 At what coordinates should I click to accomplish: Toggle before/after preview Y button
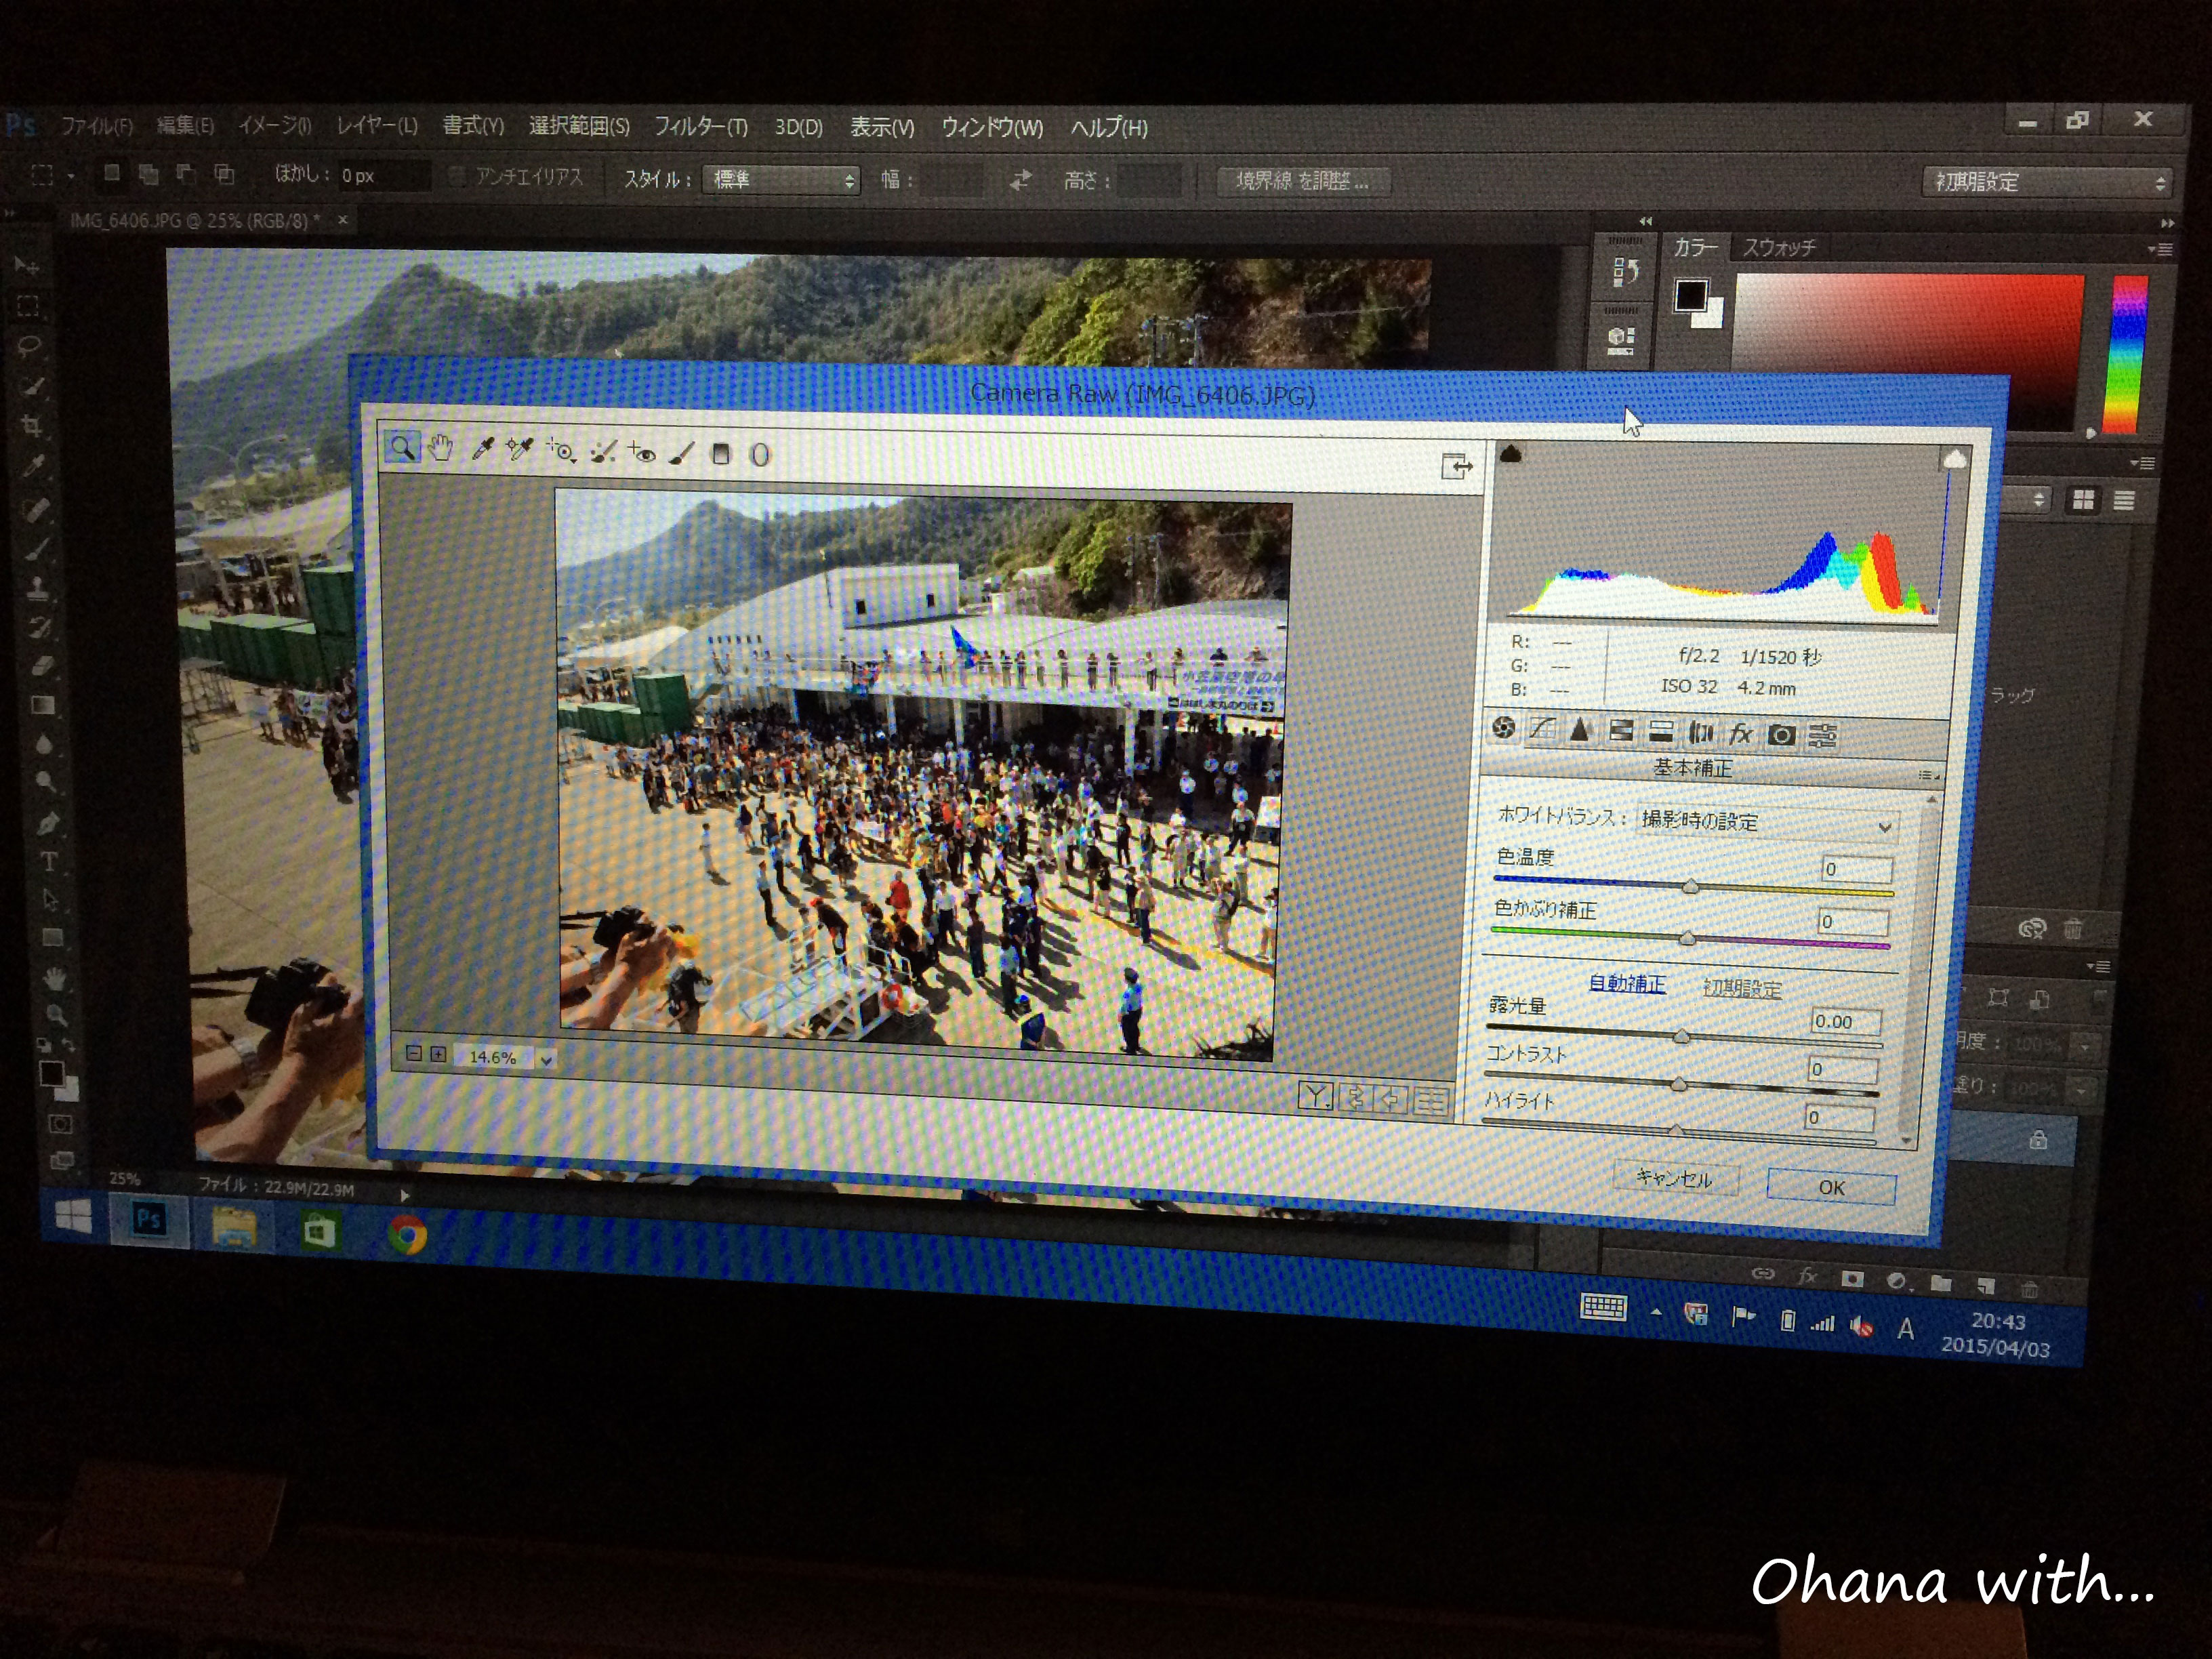point(1315,1097)
